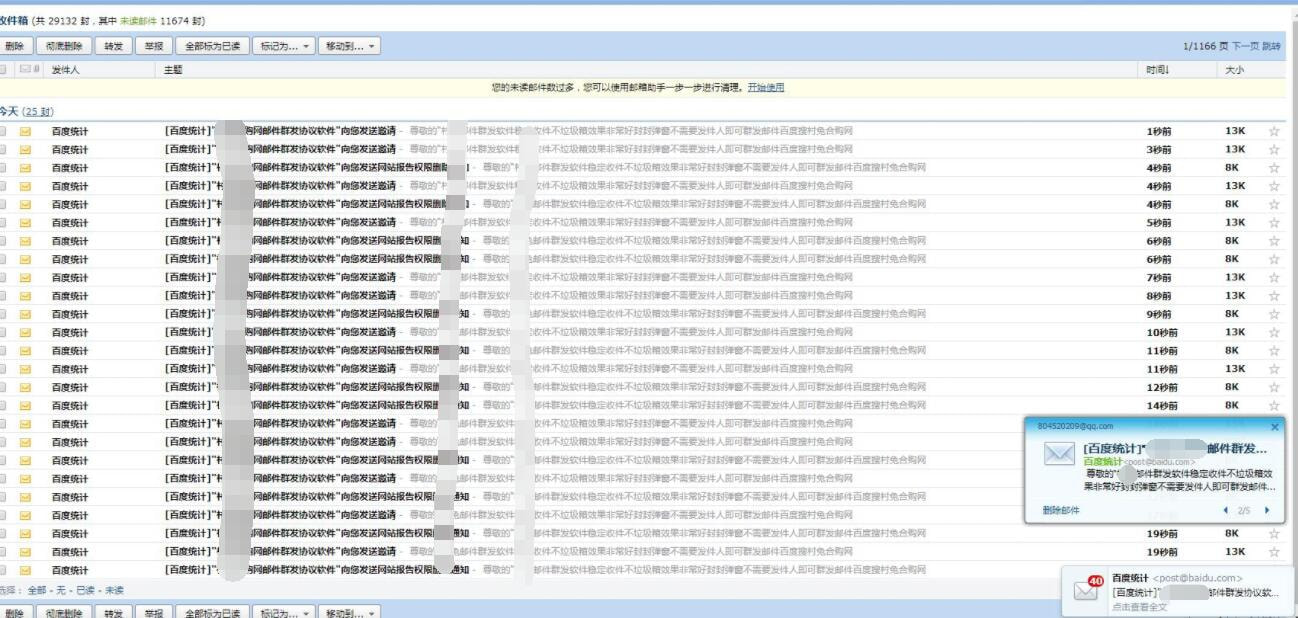1298x618 pixels.
Task: Click the envelope icon with the 40 badge
Action: 1087,588
